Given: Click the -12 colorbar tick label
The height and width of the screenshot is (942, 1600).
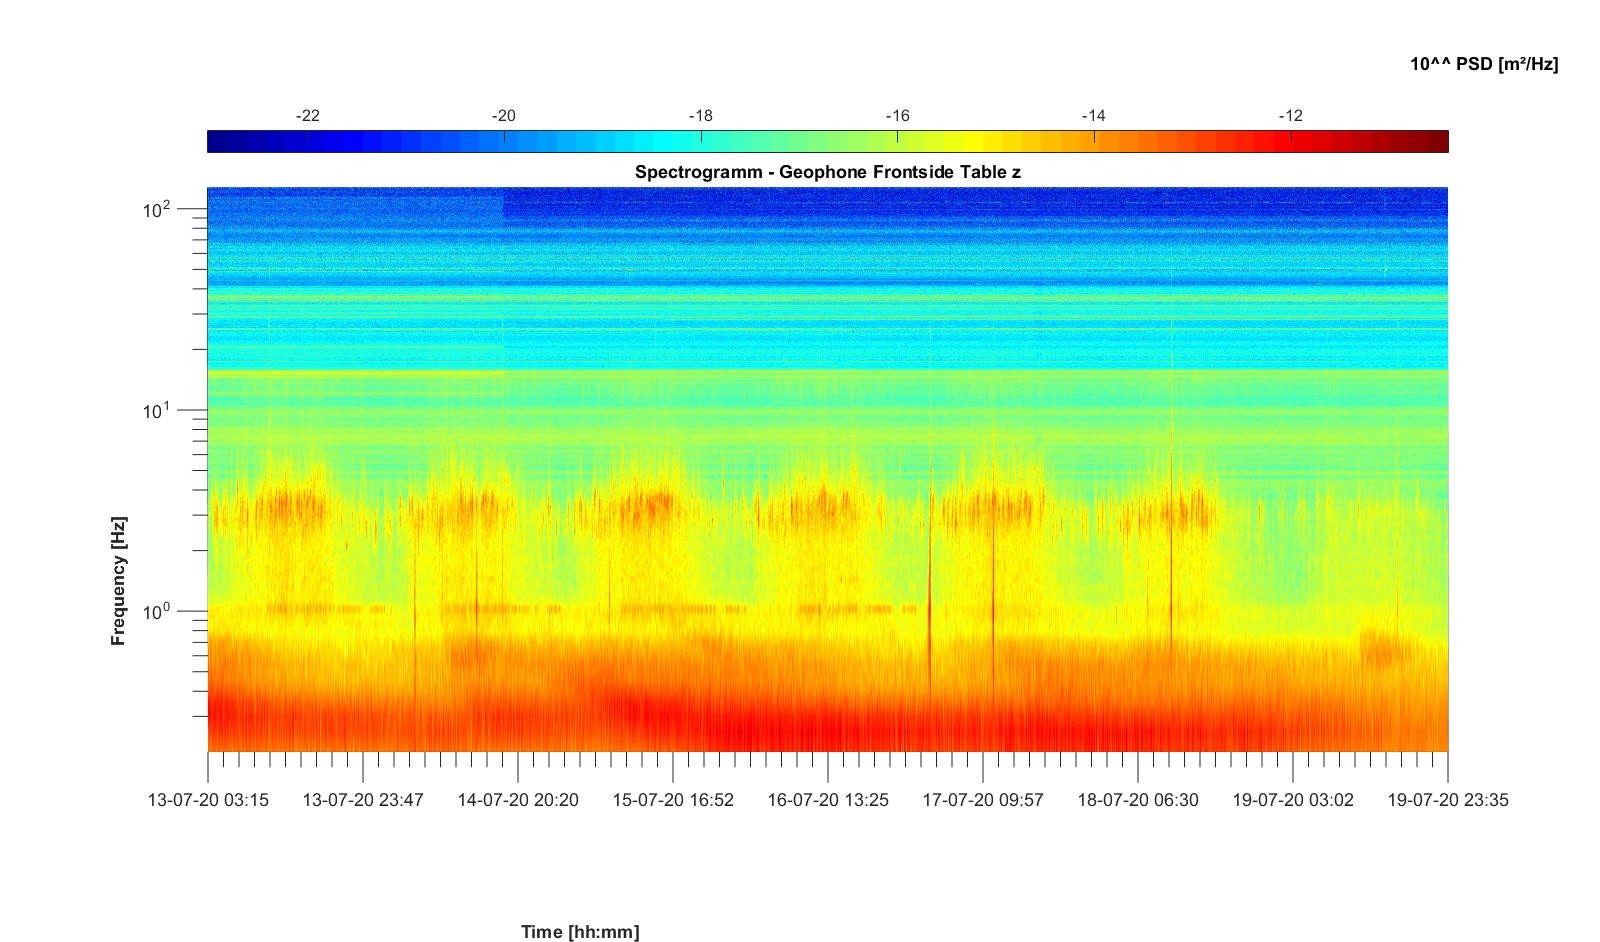Looking at the screenshot, I should 1291,116.
